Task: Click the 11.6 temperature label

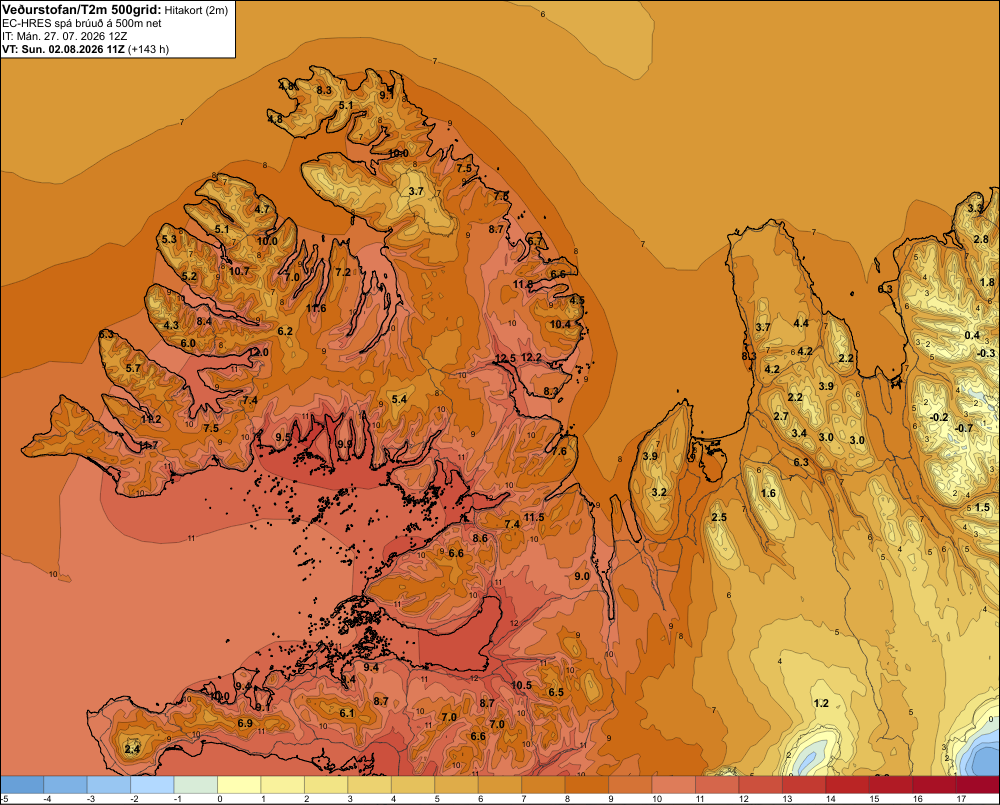Action: (x=316, y=308)
